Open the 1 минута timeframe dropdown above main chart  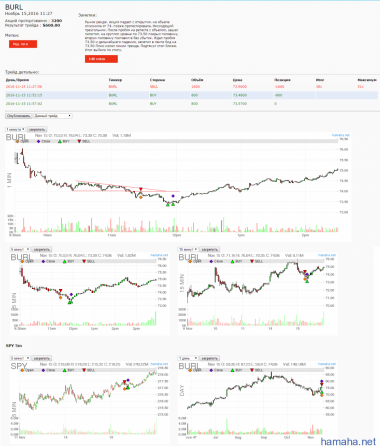click(x=16, y=129)
